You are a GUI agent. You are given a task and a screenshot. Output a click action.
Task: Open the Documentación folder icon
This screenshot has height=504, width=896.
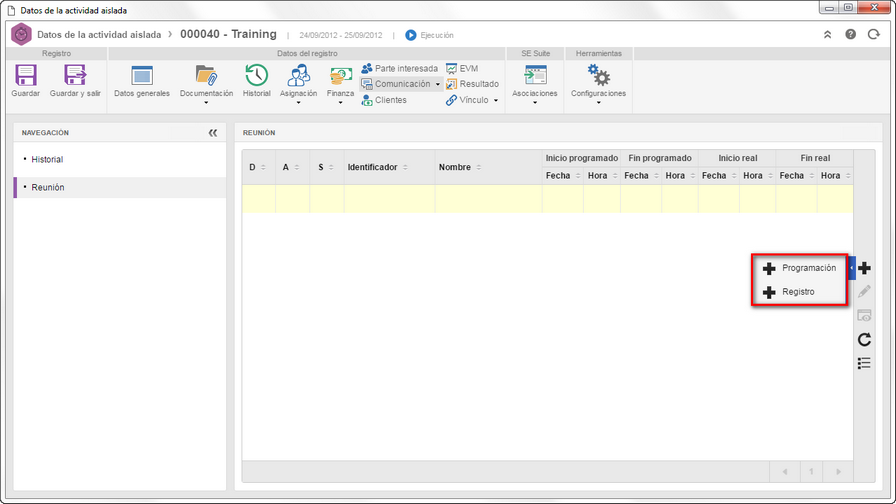(x=206, y=75)
